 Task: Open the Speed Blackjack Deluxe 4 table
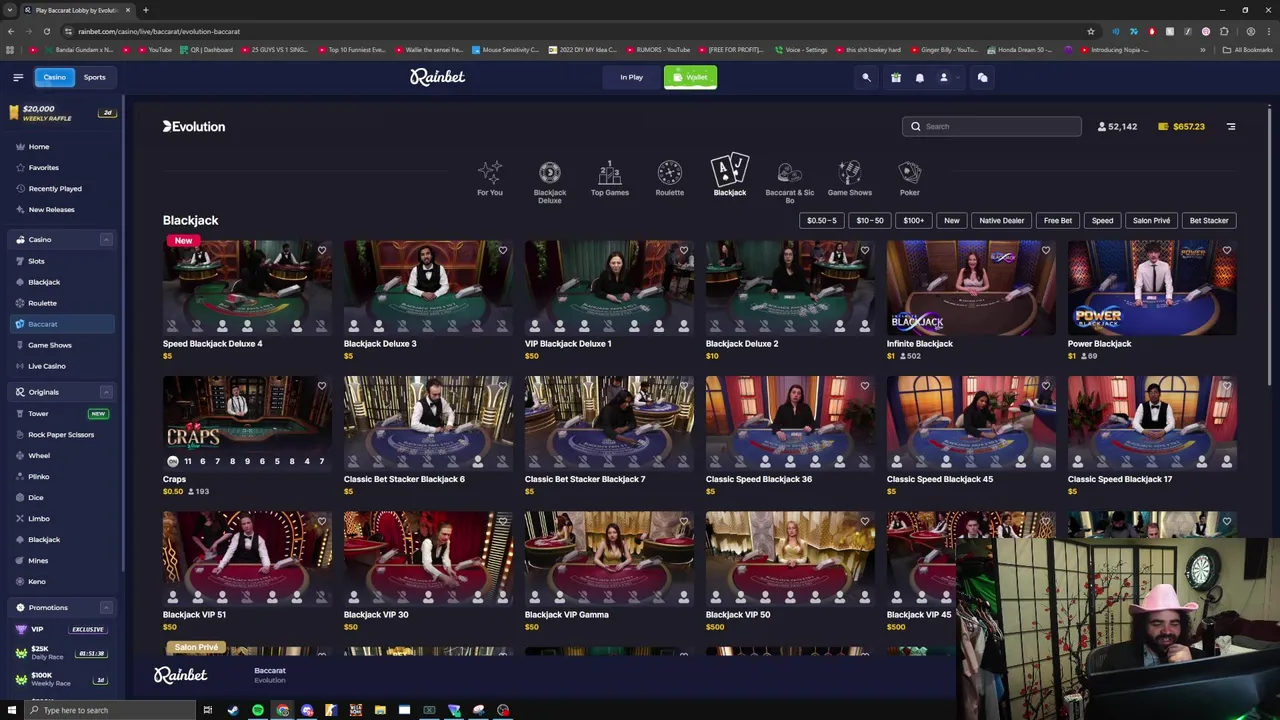pos(247,287)
